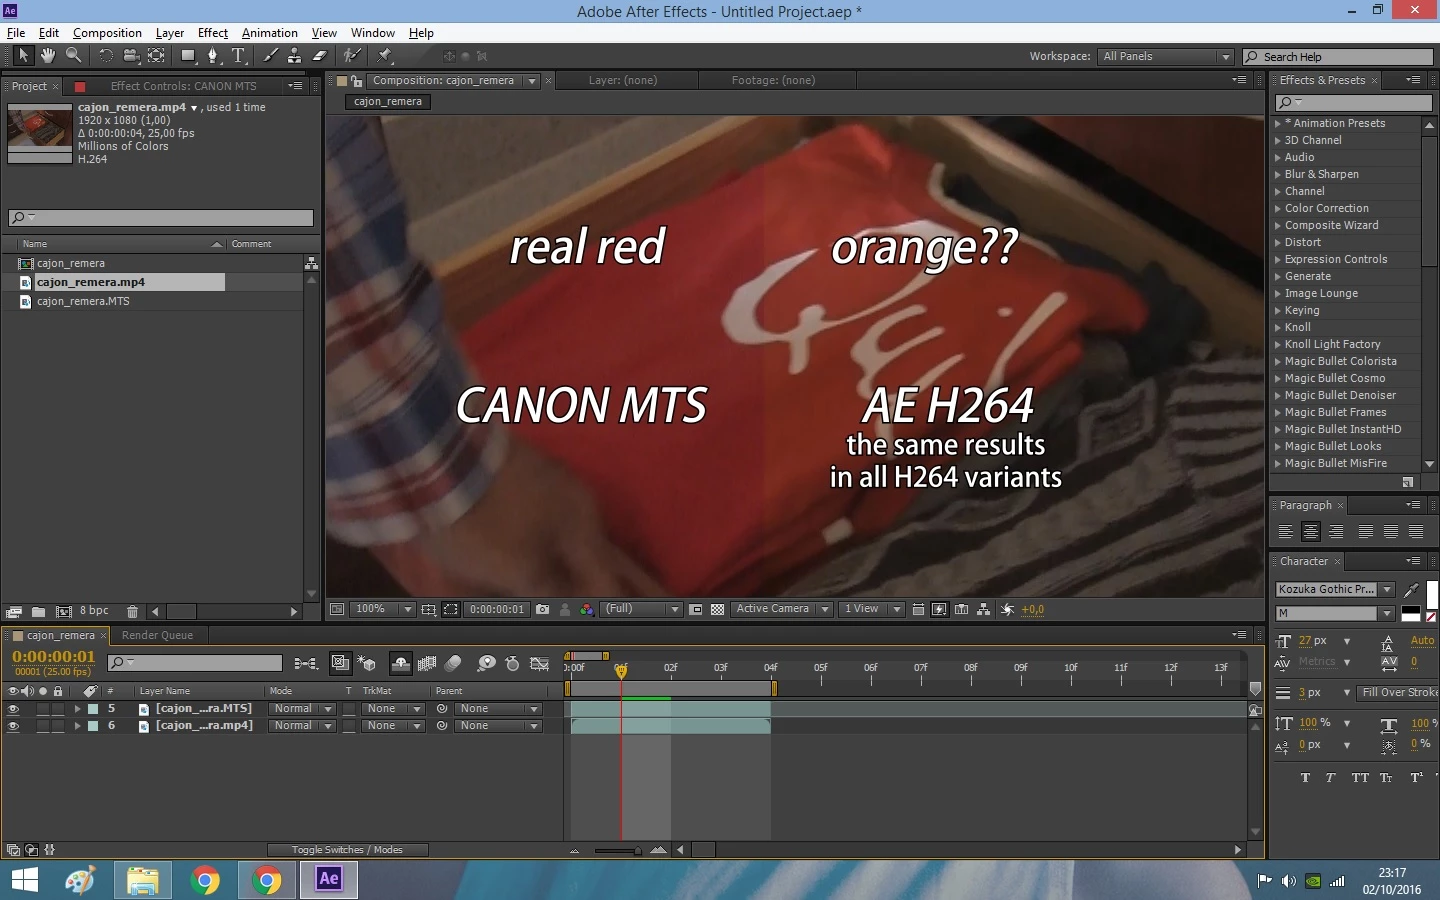The height and width of the screenshot is (900, 1440).
Task: Toggle Enable Frame Blending in timeline
Action: (428, 663)
